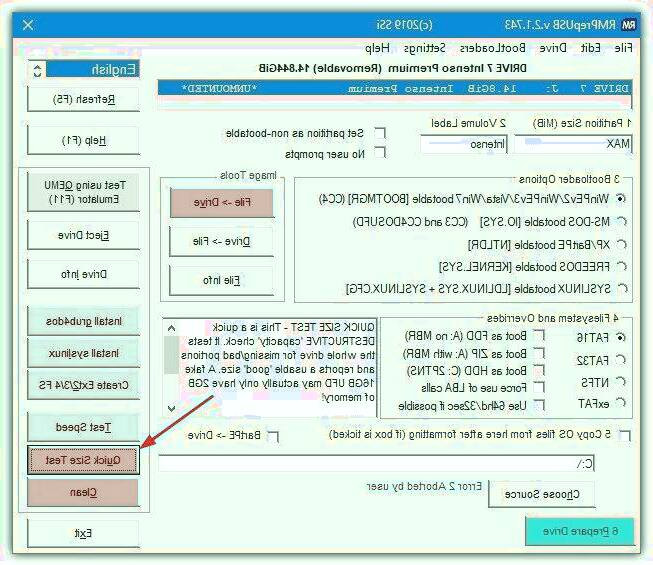
Task: Click the Install grub4dos button
Action: 83,321
